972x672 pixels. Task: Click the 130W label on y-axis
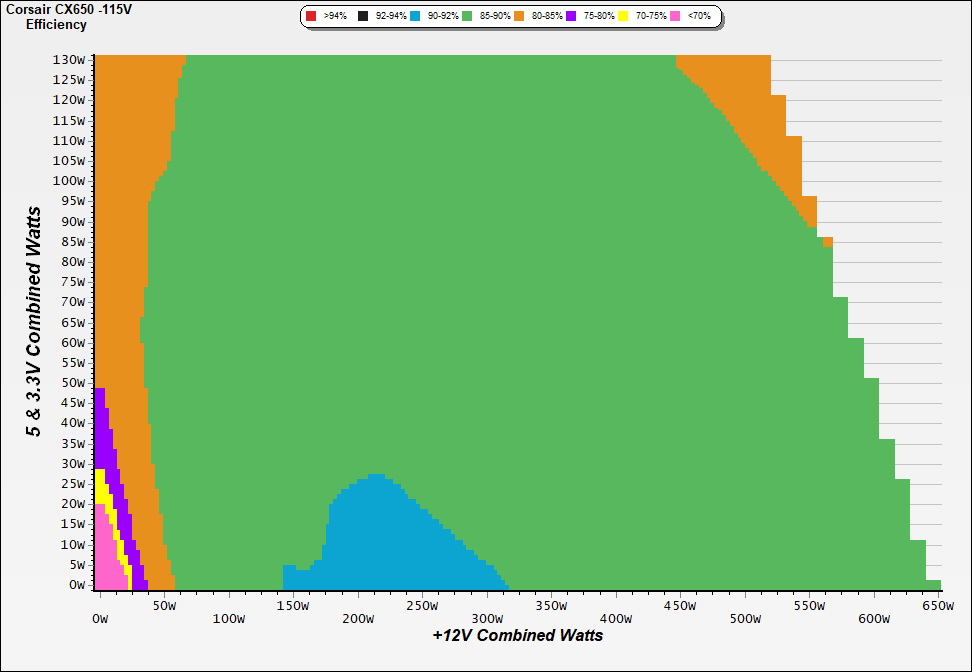[x=69, y=59]
